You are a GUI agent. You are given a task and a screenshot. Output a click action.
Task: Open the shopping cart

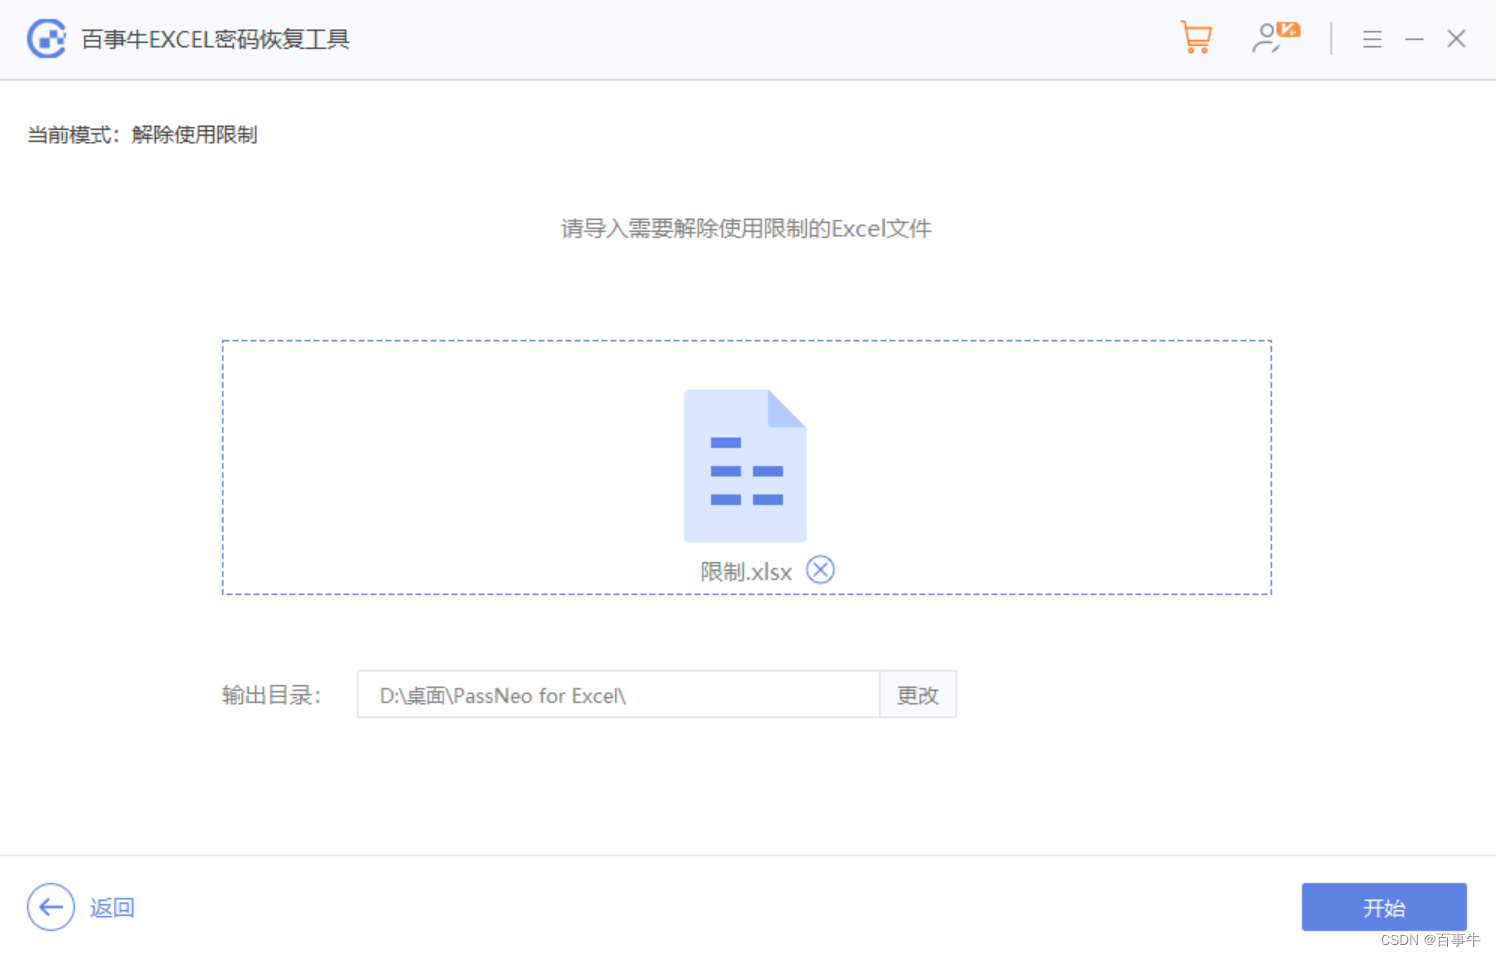coord(1196,37)
